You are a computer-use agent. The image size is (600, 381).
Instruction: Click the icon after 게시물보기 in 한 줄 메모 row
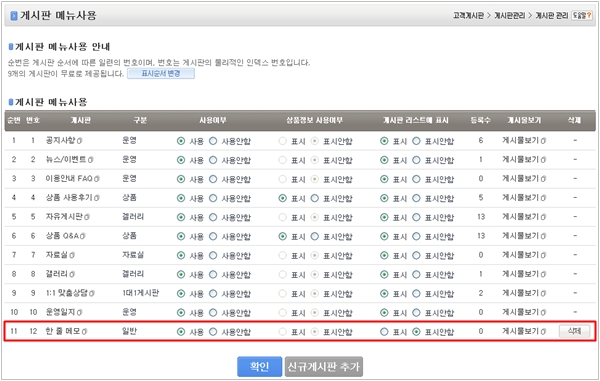544,332
